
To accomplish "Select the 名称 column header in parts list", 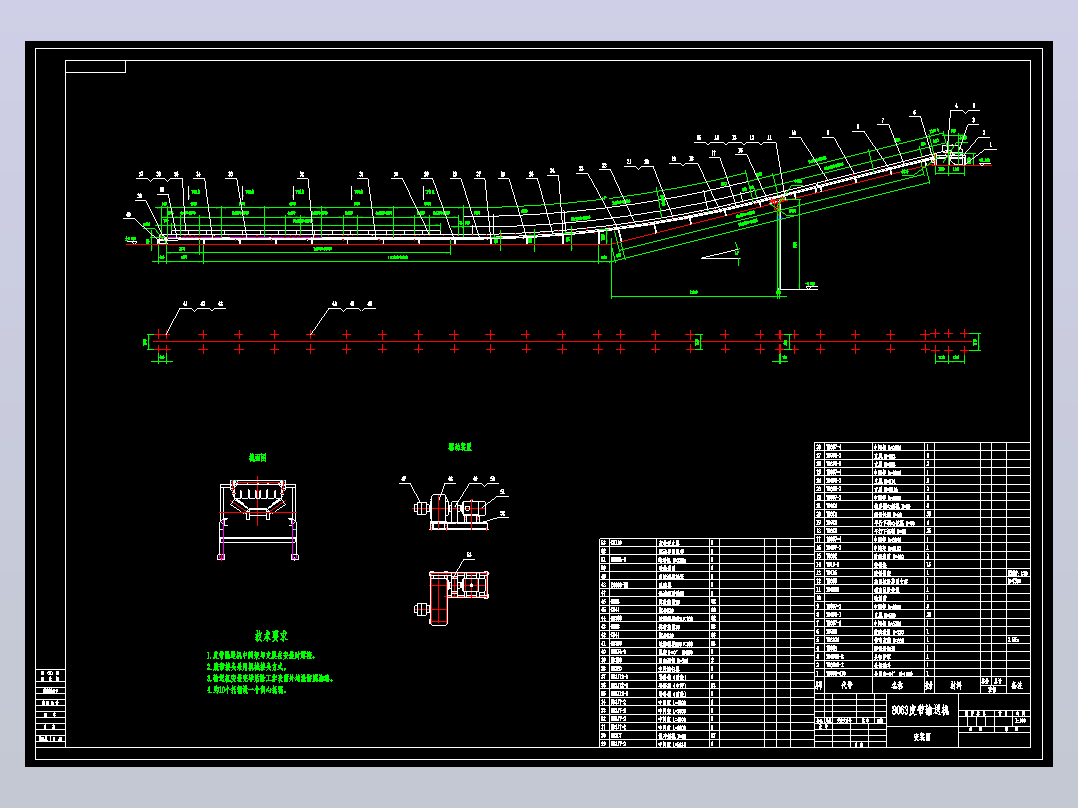I will pyautogui.click(x=896, y=685).
